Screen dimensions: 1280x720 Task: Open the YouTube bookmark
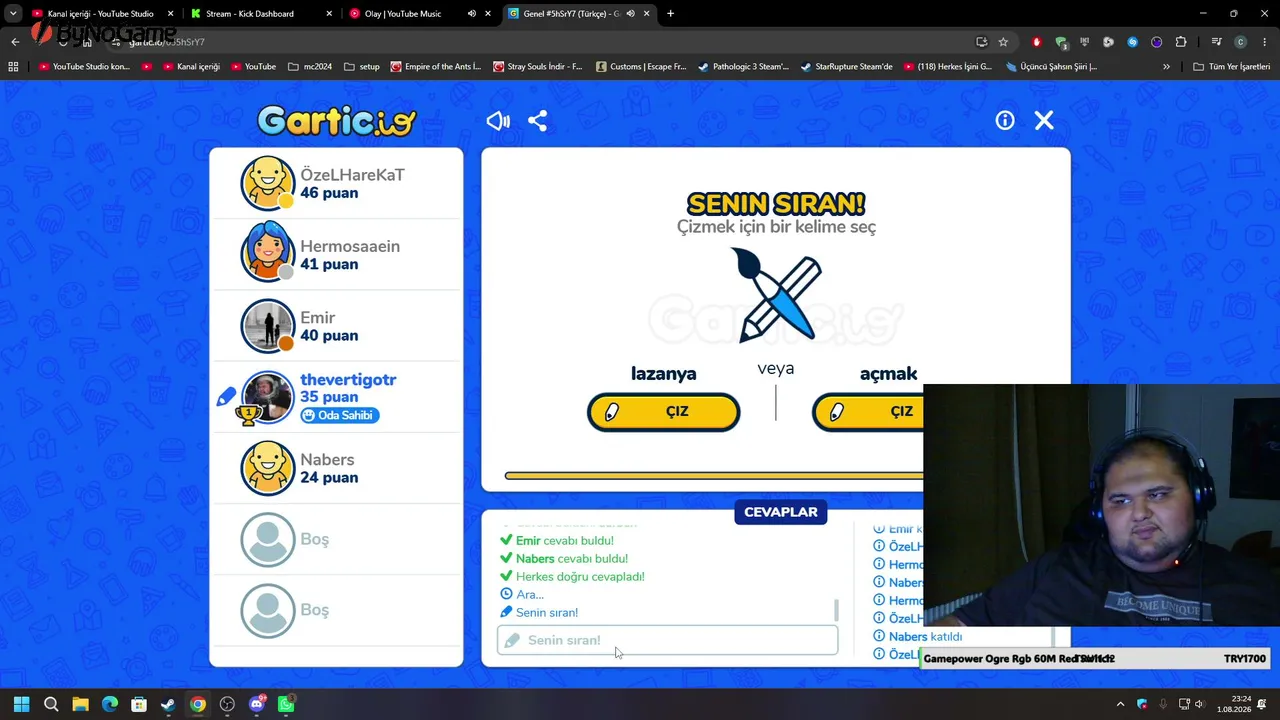[x=253, y=67]
